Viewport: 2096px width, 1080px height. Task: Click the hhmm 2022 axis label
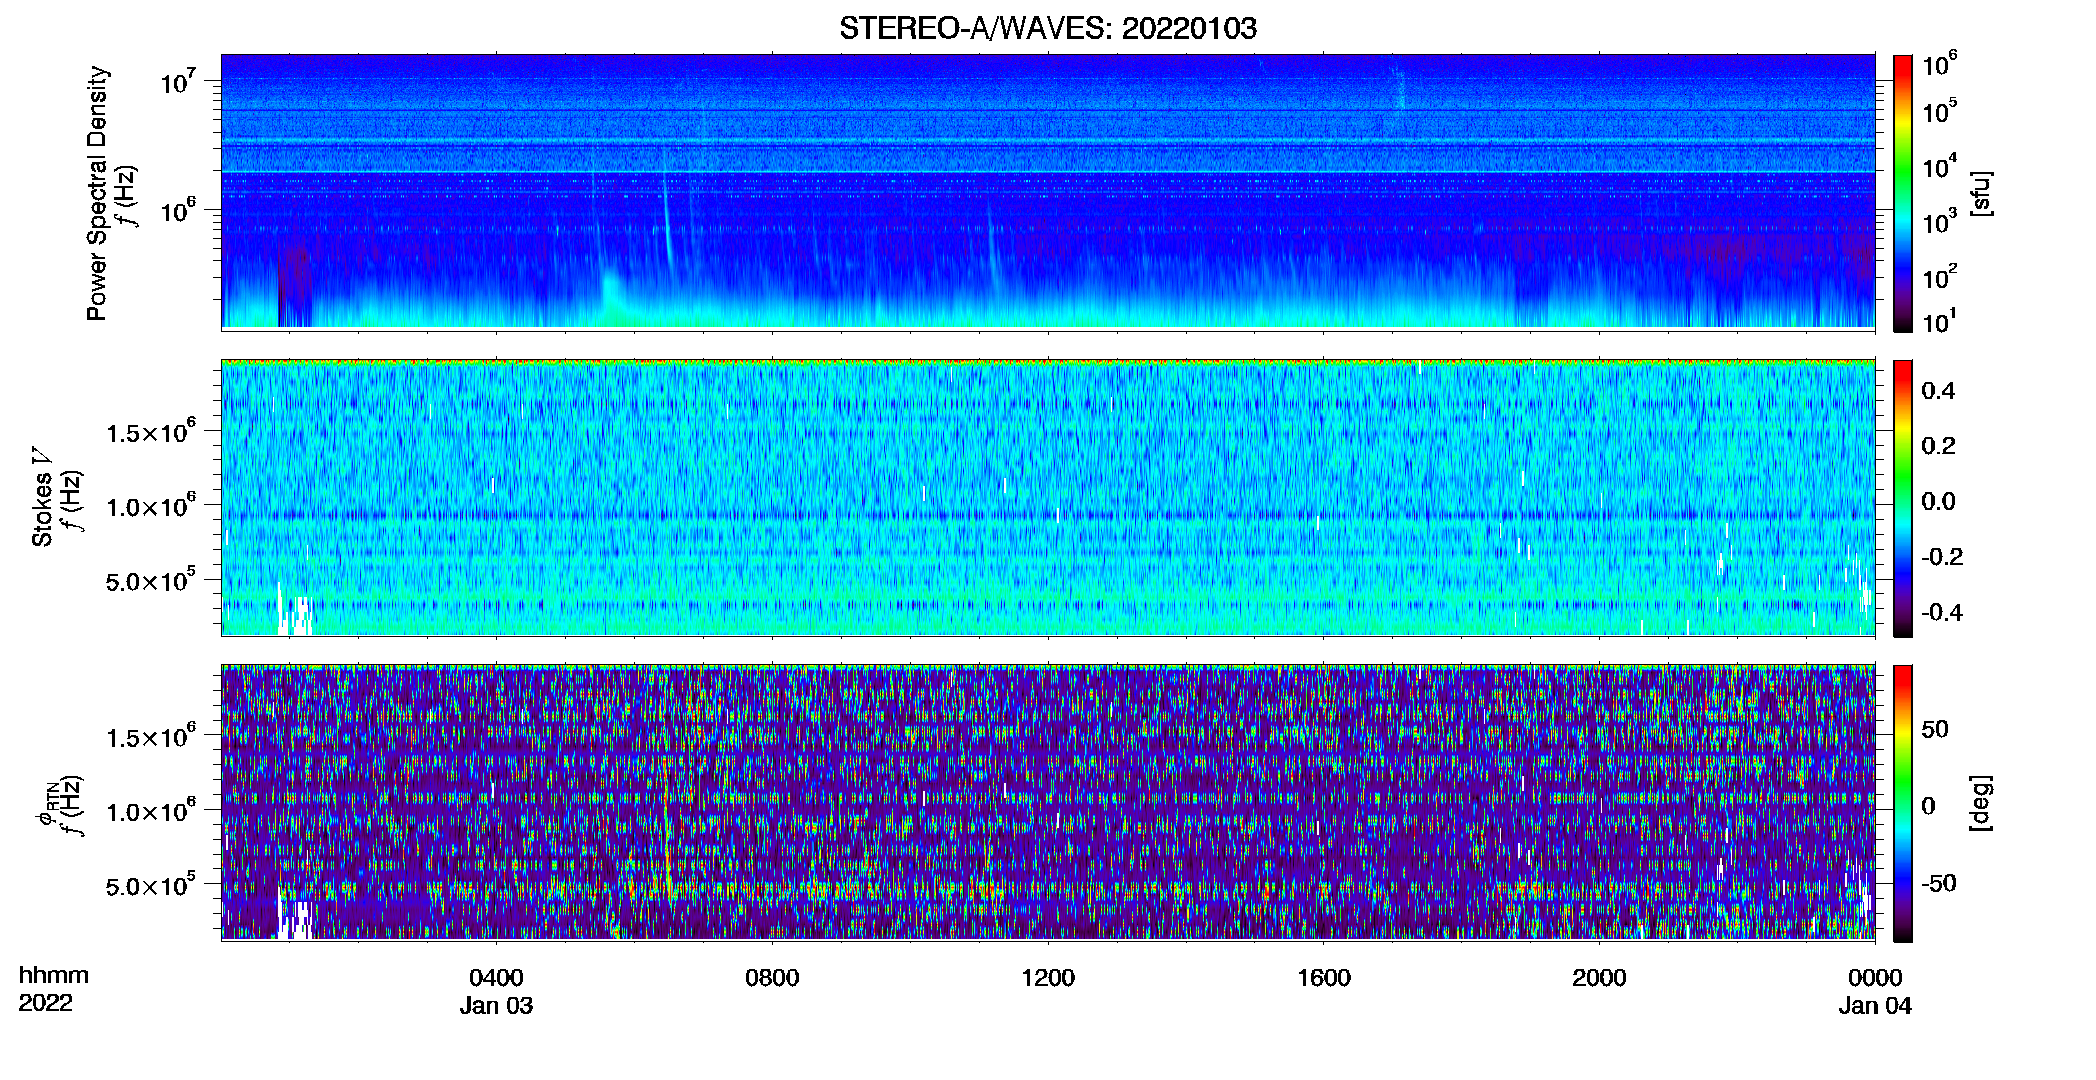pyautogui.click(x=54, y=989)
